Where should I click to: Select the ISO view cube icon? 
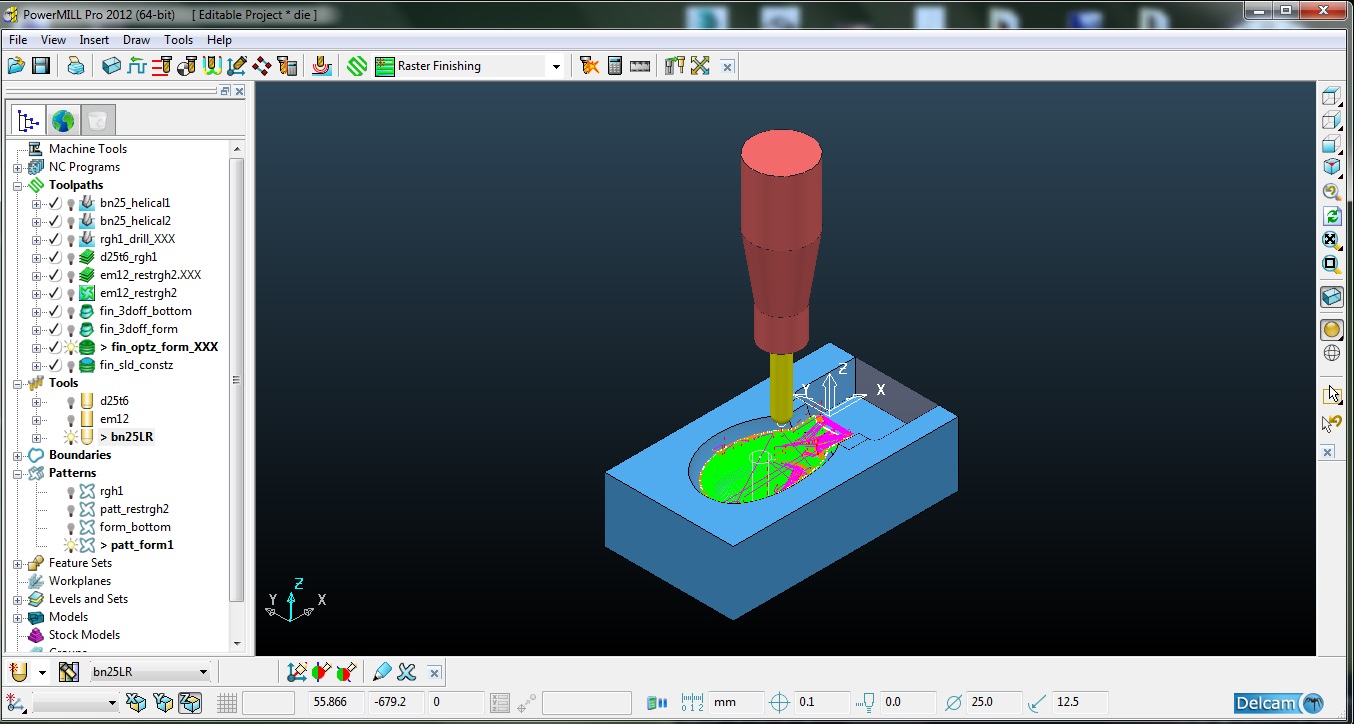tap(1331, 167)
